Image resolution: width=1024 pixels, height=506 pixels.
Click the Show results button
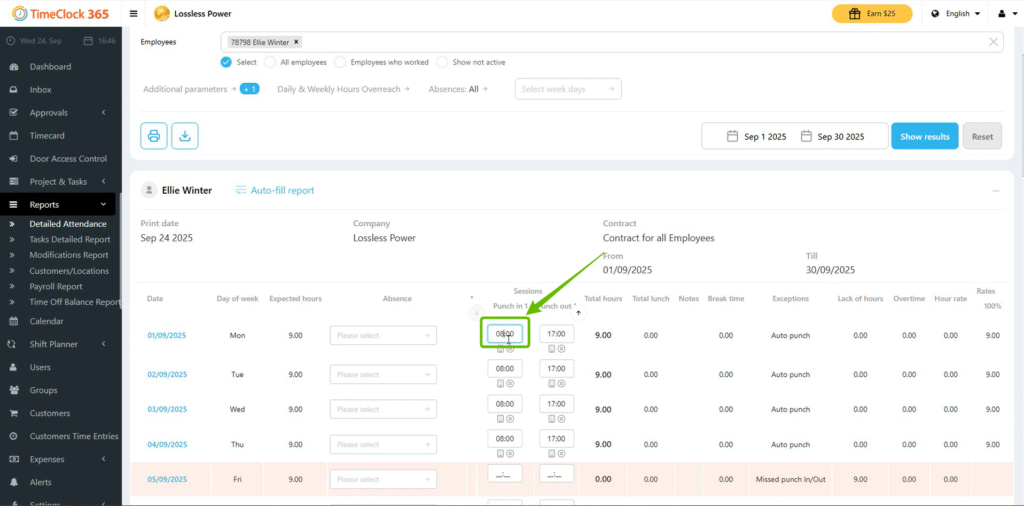[924, 136]
